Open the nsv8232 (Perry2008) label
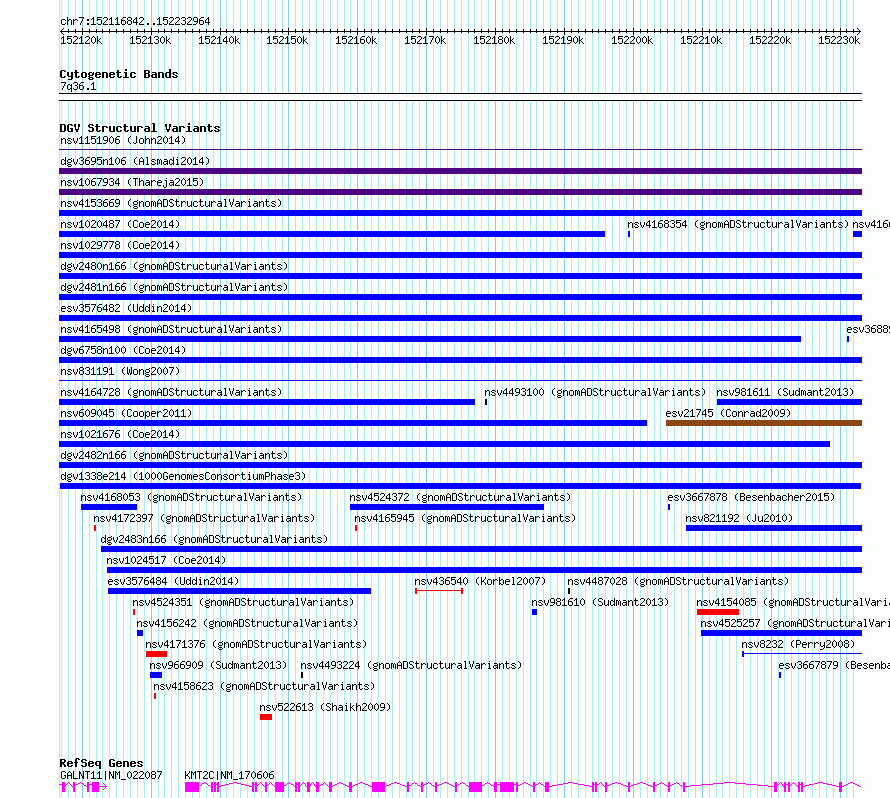 798,644
